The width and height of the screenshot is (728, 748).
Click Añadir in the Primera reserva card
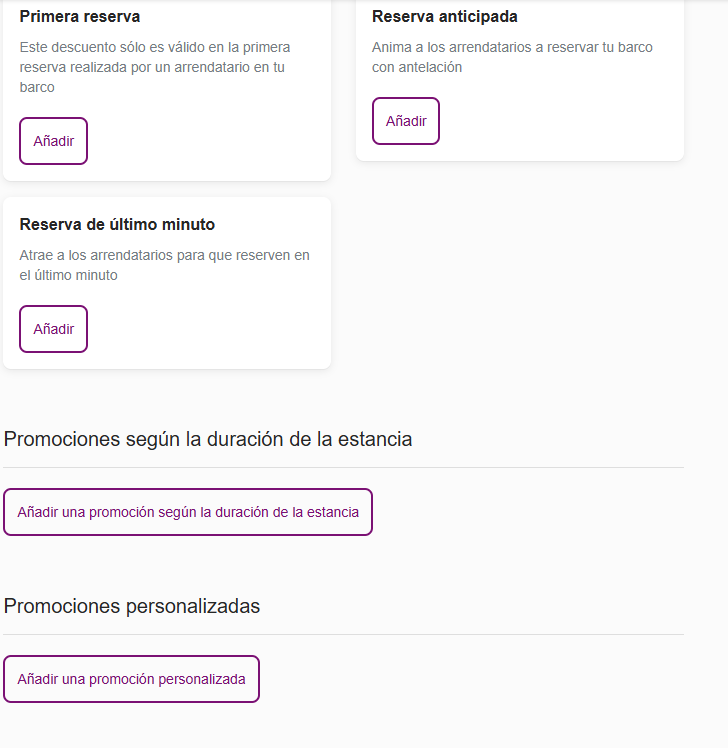[x=54, y=141]
